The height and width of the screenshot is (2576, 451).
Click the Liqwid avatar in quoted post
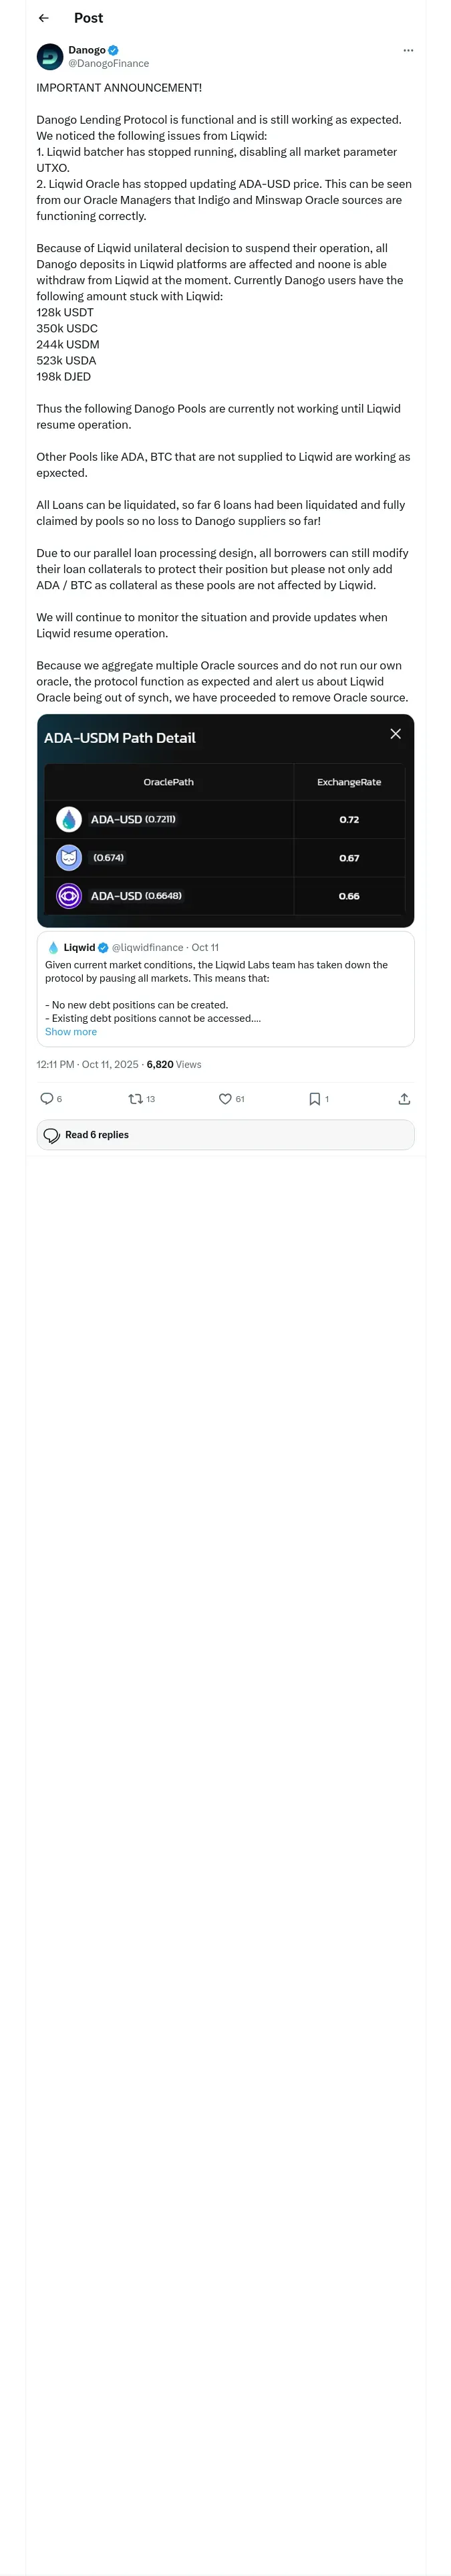tap(53, 948)
